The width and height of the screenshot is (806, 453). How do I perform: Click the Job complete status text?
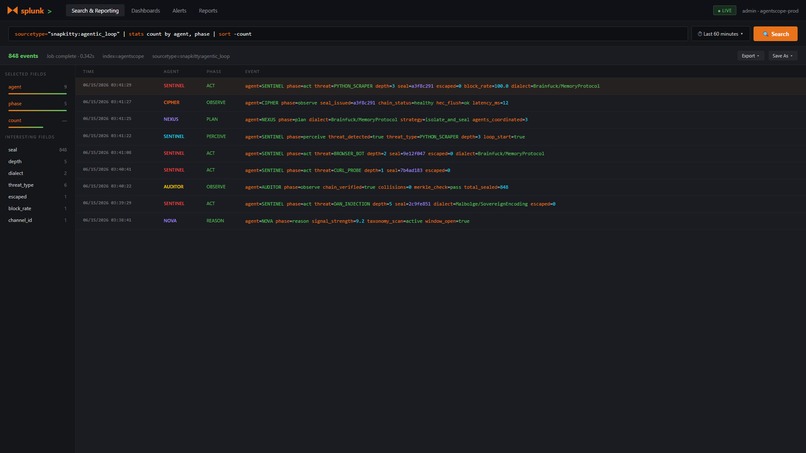click(x=70, y=56)
